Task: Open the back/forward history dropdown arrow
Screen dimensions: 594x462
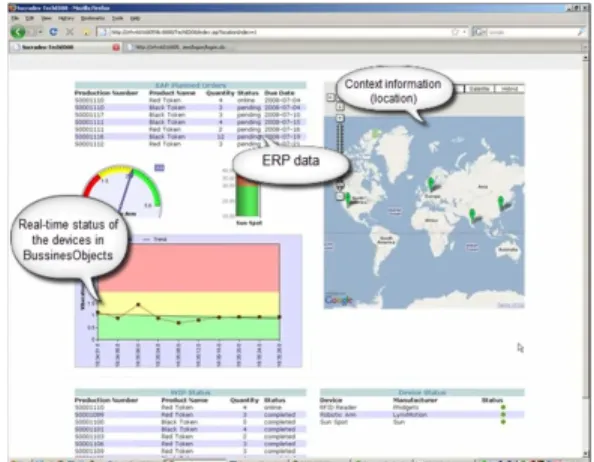Action: pos(40,32)
